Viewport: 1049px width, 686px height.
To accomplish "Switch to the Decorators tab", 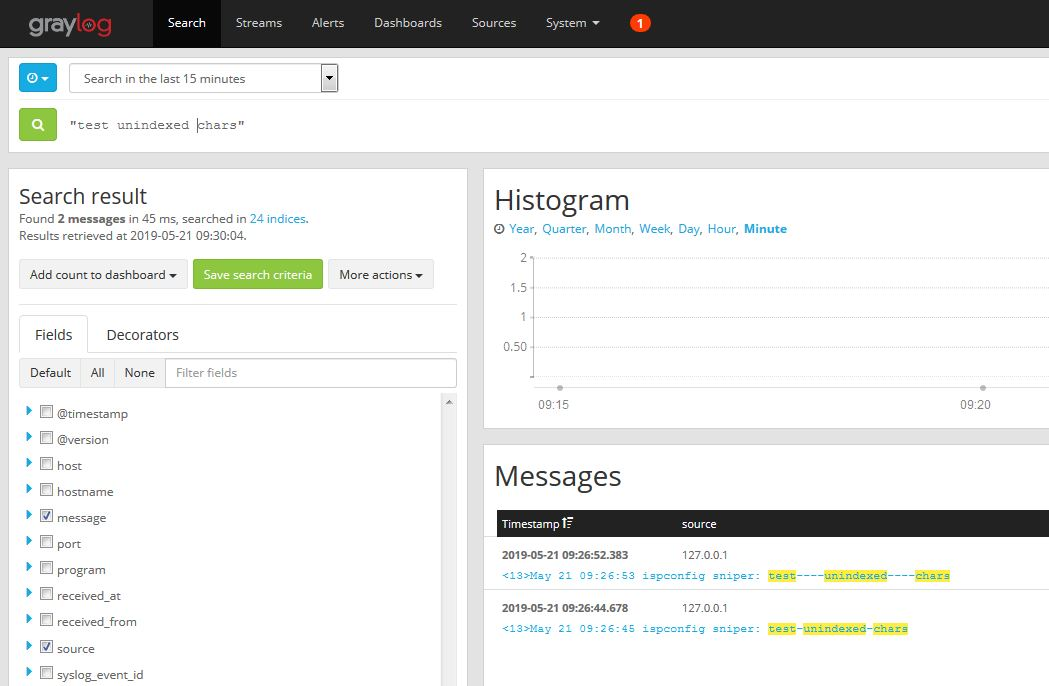I will click(x=142, y=334).
